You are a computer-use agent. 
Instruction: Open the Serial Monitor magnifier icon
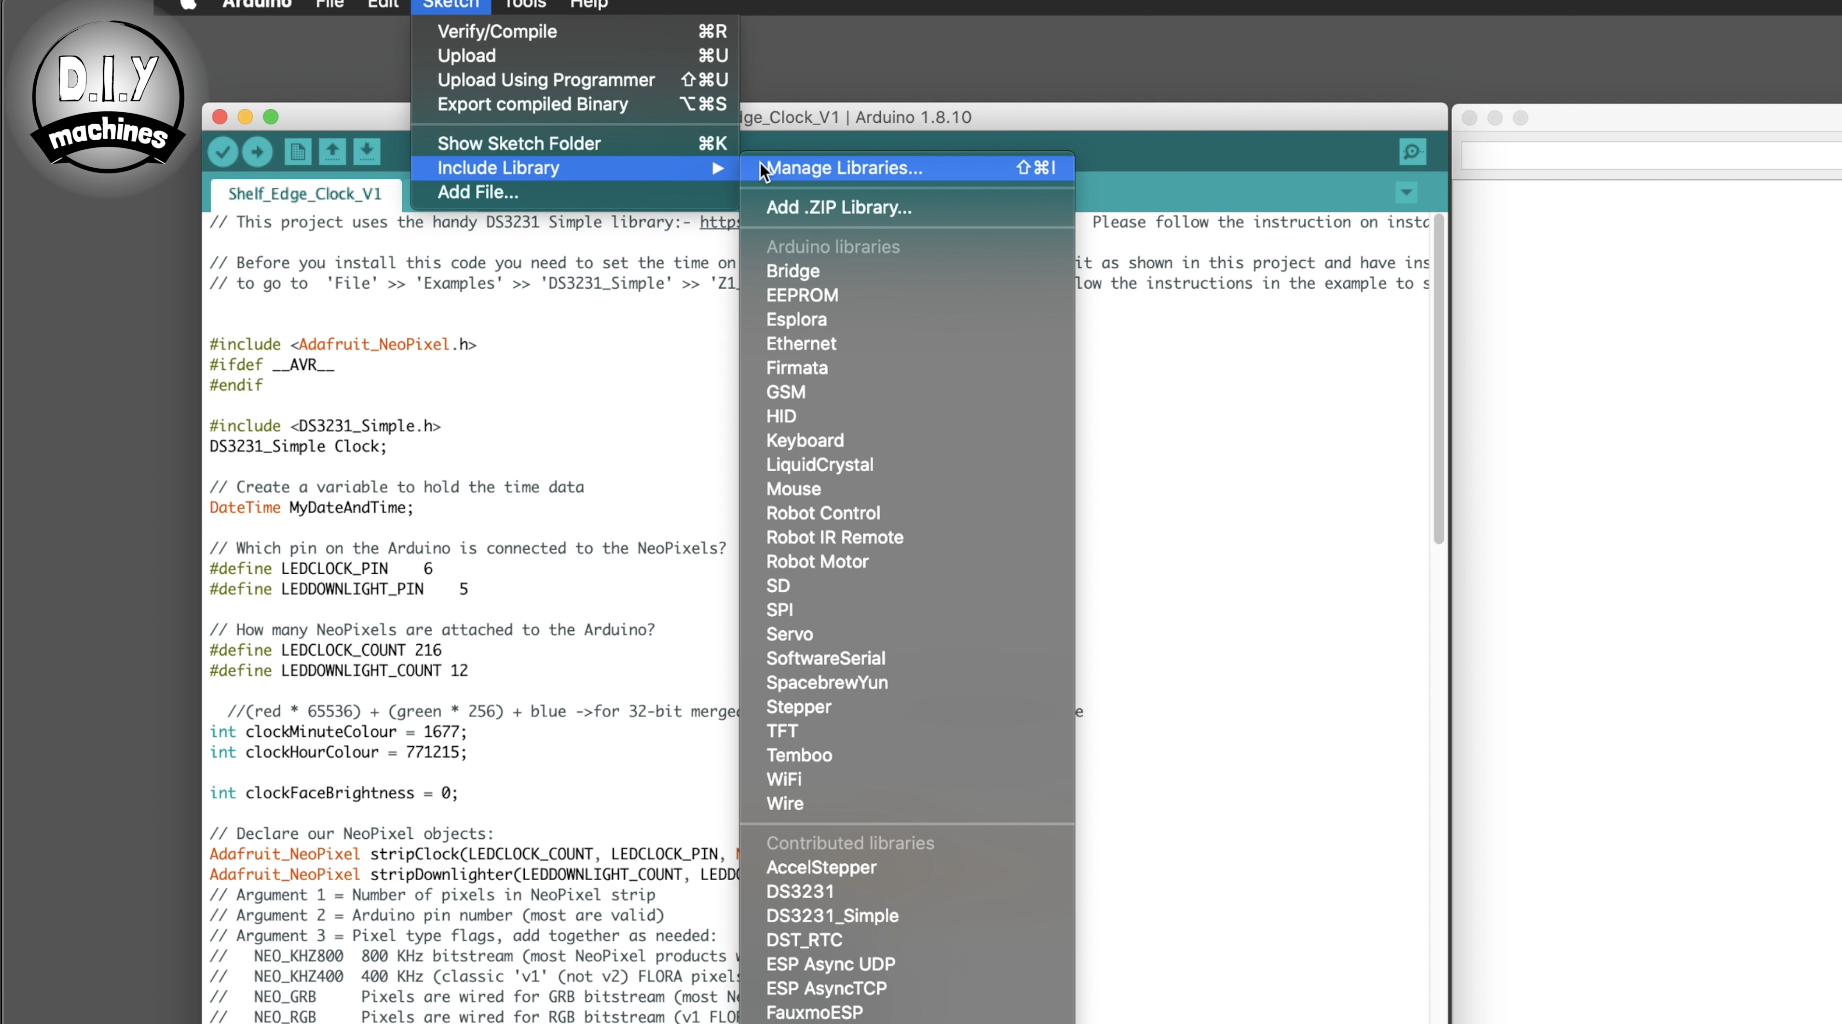click(1412, 152)
